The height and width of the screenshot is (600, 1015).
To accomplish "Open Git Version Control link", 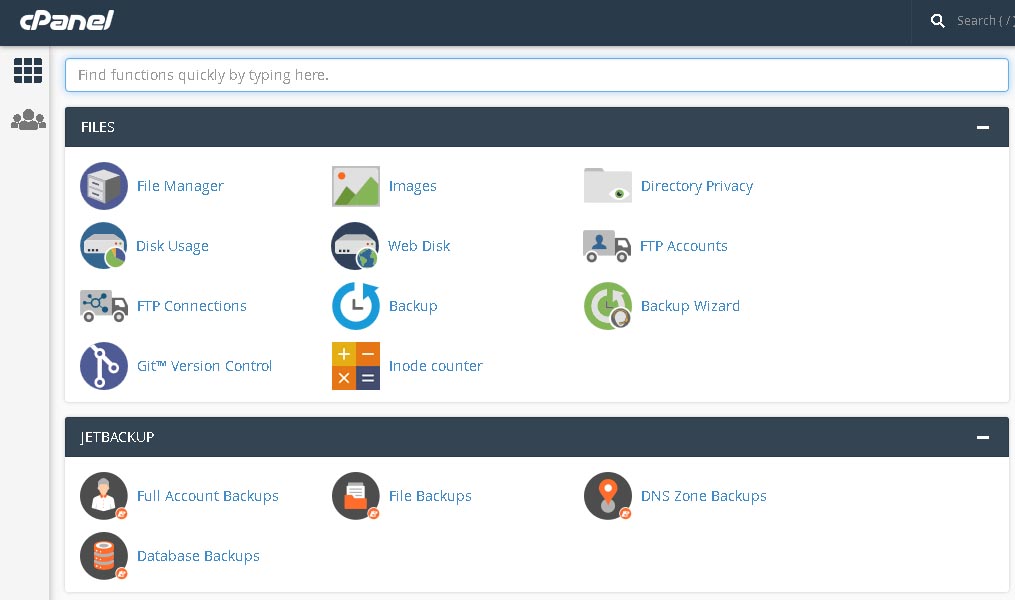I will tap(204, 366).
